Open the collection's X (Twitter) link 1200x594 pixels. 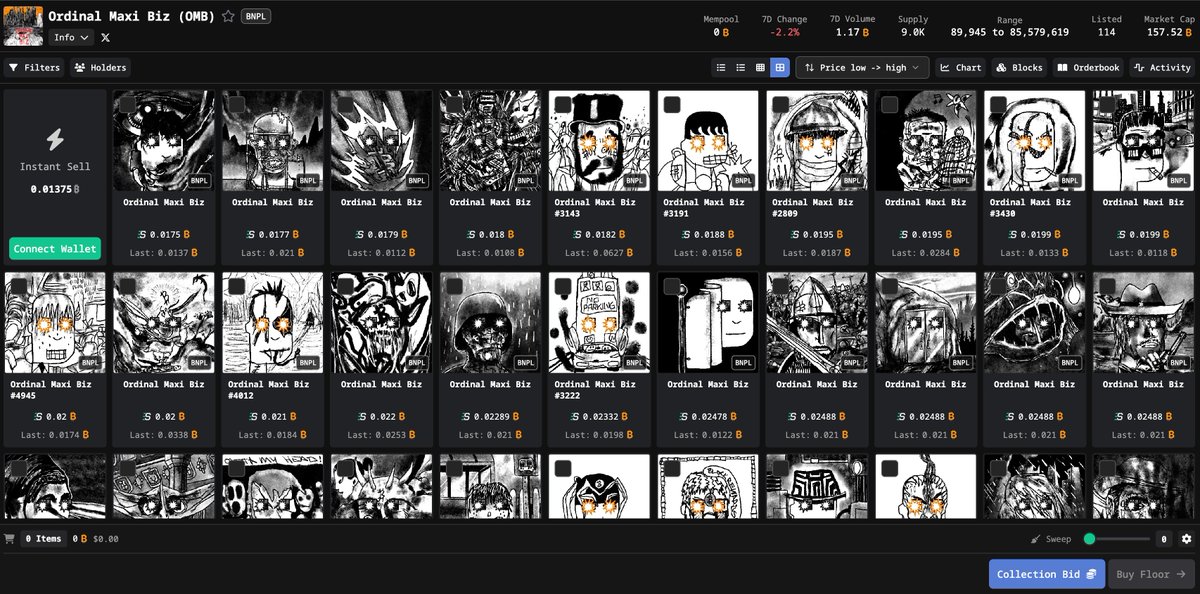(106, 37)
